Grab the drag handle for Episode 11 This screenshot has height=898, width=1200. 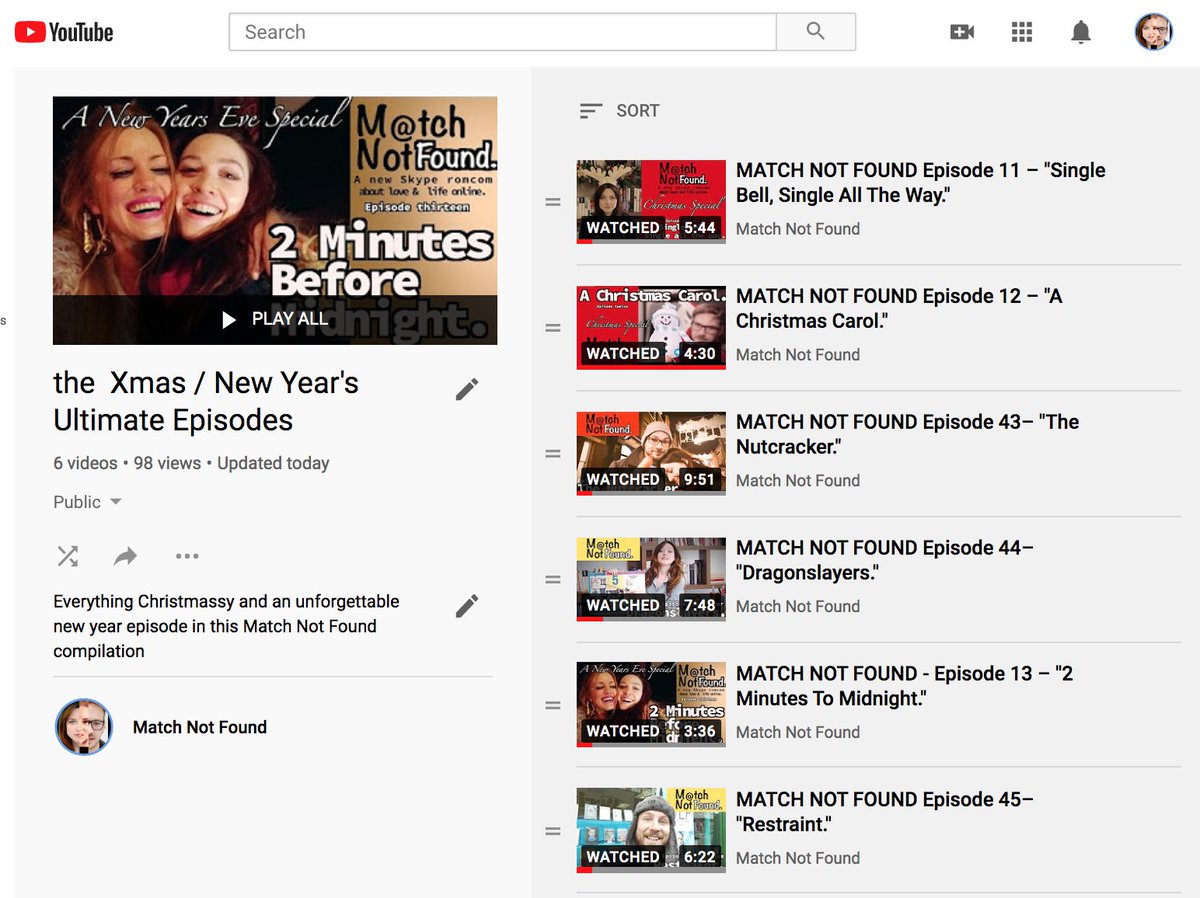coord(553,202)
